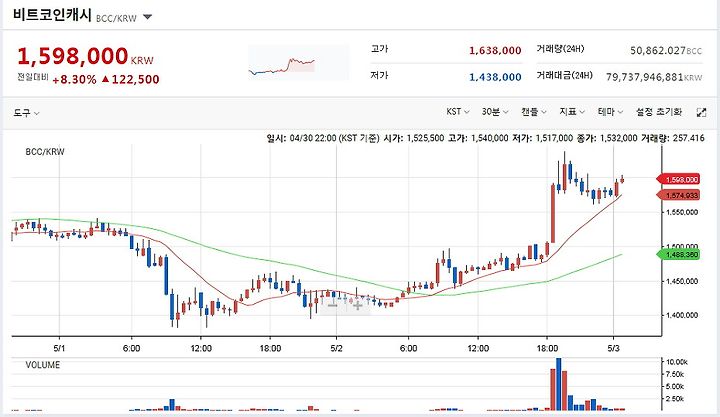Click the 저가 value 1,438,000

pyautogui.click(x=495, y=77)
